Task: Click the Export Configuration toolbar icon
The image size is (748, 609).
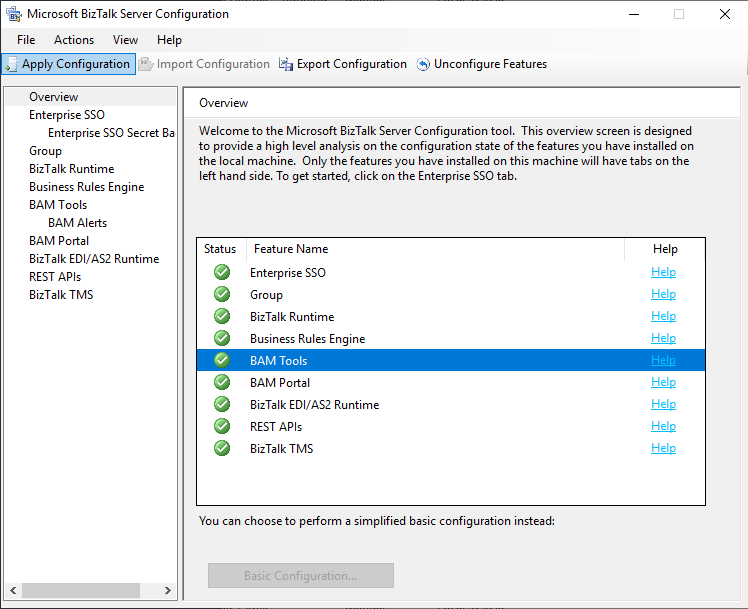Action: pos(286,64)
